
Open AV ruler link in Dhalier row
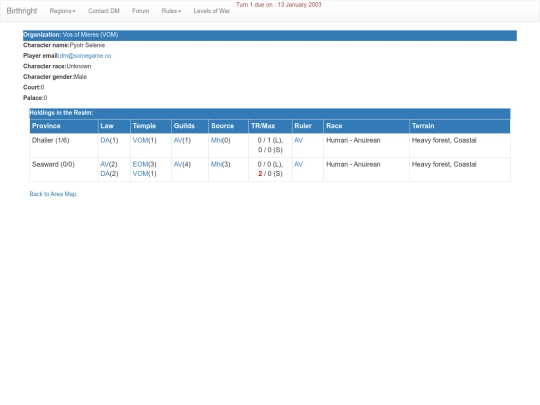299,141
